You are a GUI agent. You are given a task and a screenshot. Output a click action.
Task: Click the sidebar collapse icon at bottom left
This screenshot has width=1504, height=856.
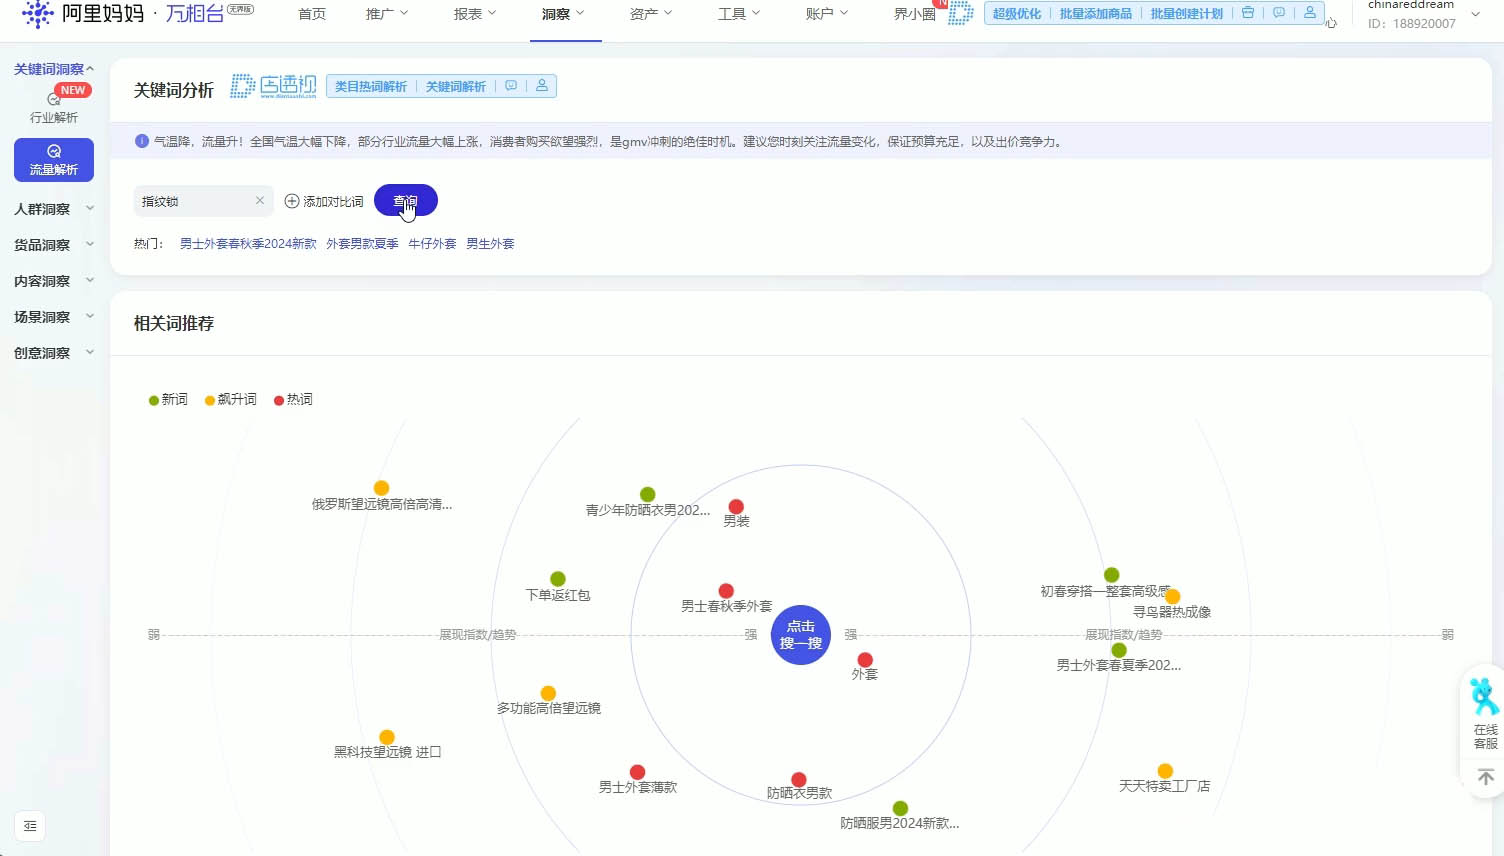coord(30,826)
